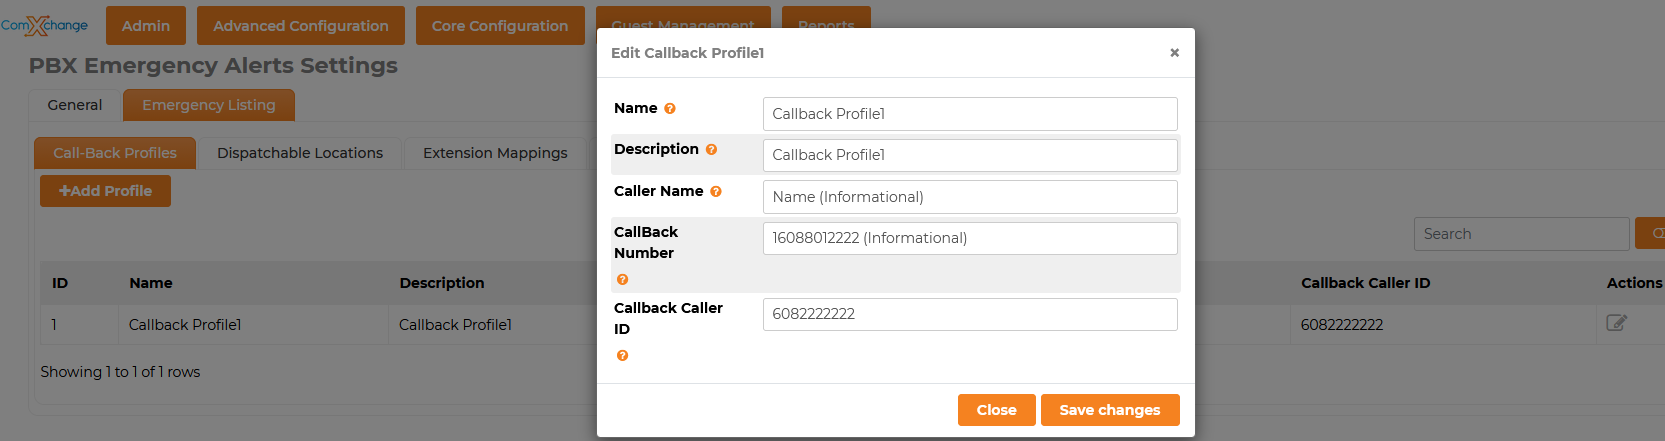Click the help icon under CallBack Number

622,280
